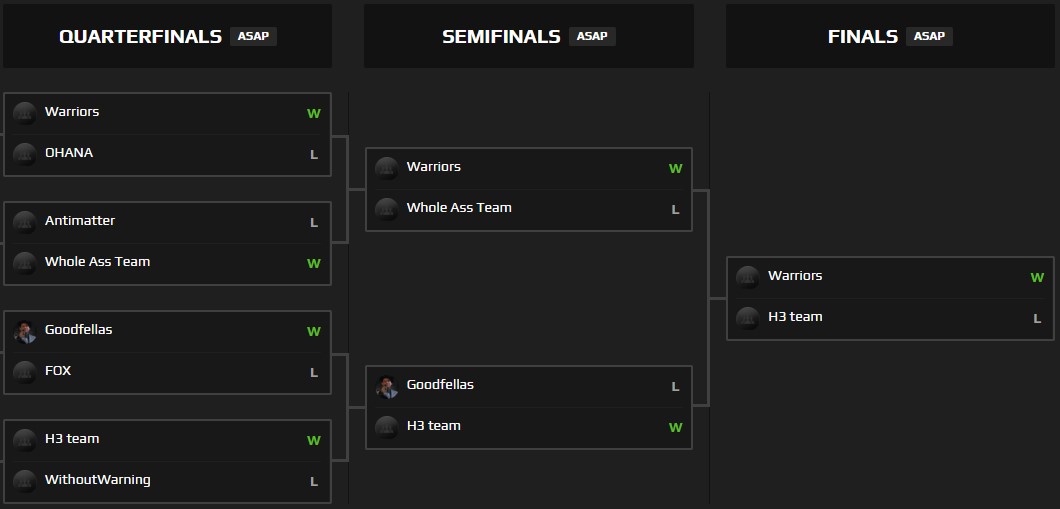Click the W result beside H3 team in semifinals
The height and width of the screenshot is (509, 1060).
pos(675,427)
